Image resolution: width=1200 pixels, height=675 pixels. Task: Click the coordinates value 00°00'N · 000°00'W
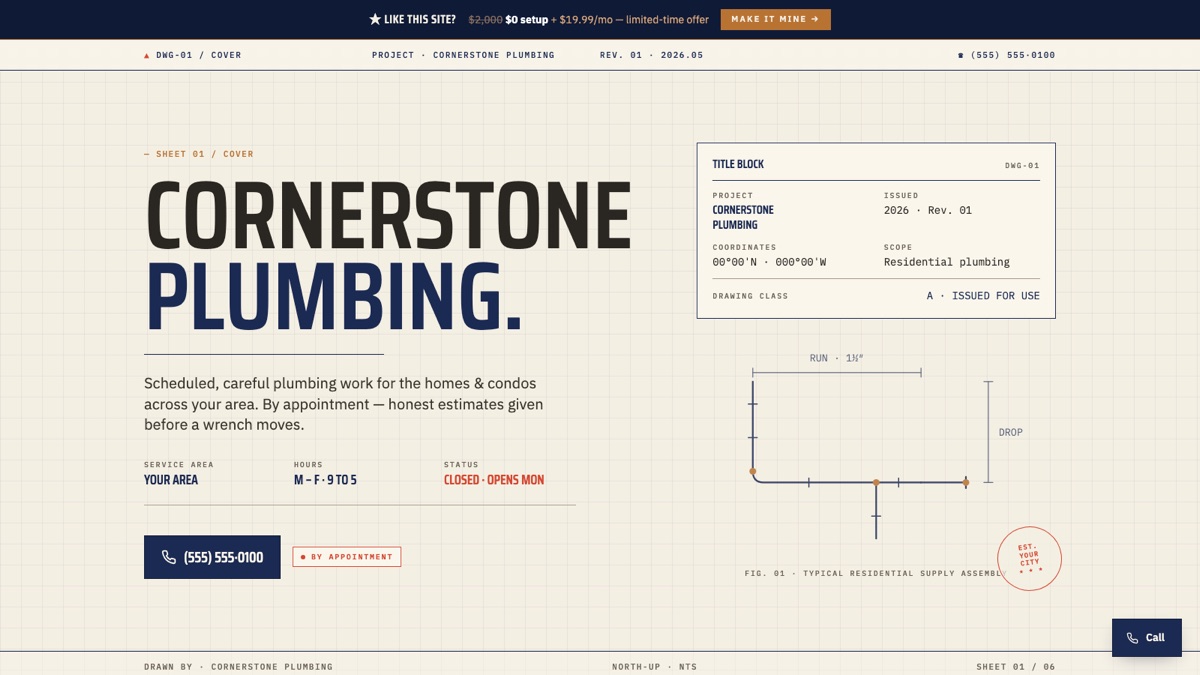pyautogui.click(x=770, y=262)
